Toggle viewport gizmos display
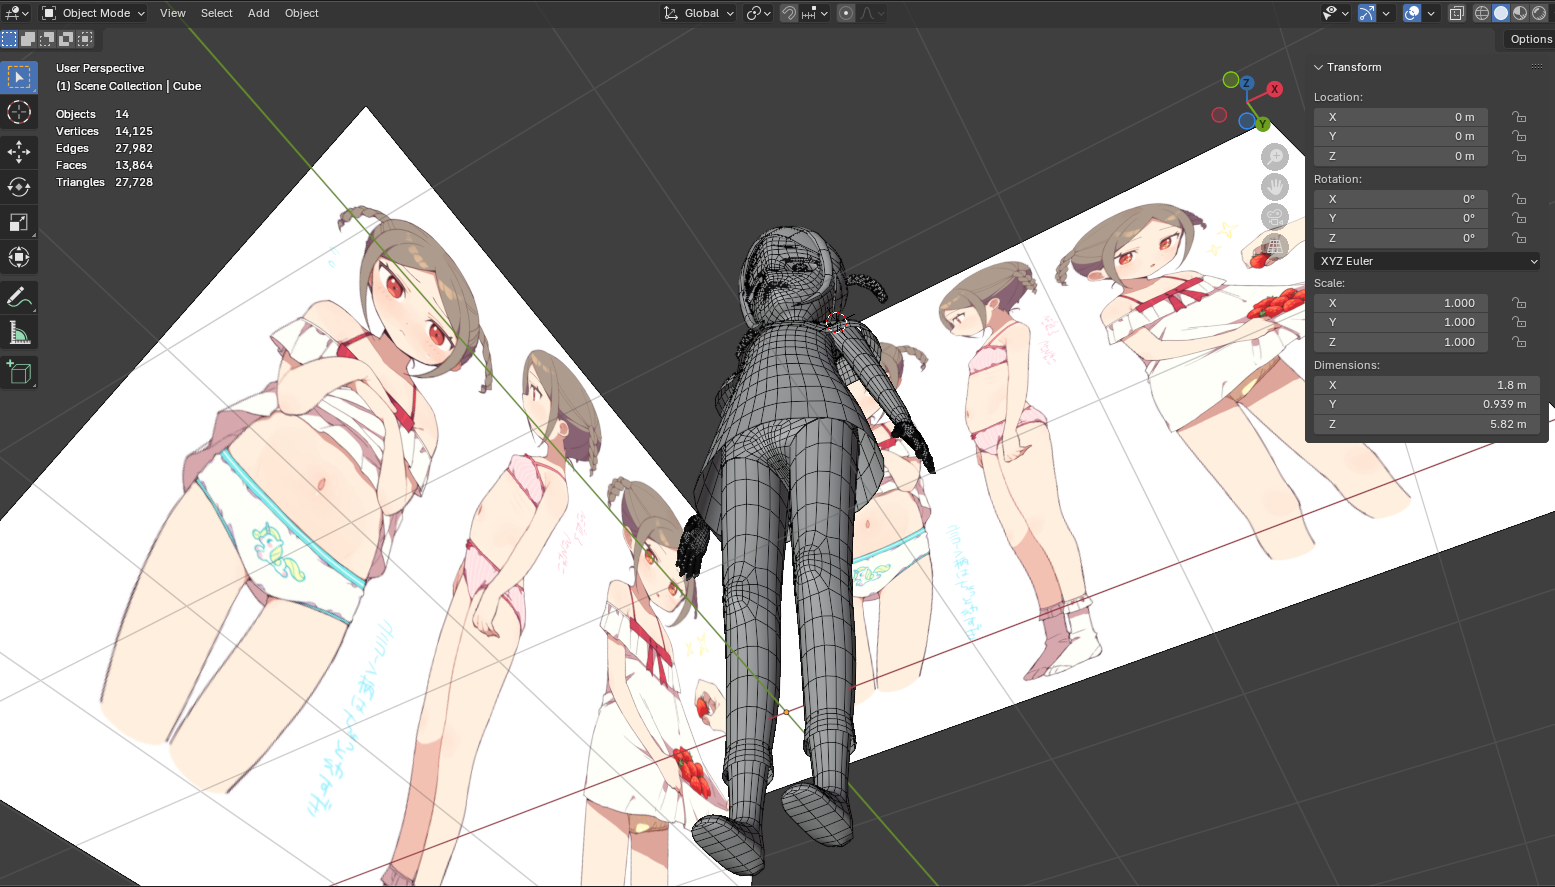This screenshot has width=1555, height=887. click(x=1367, y=13)
